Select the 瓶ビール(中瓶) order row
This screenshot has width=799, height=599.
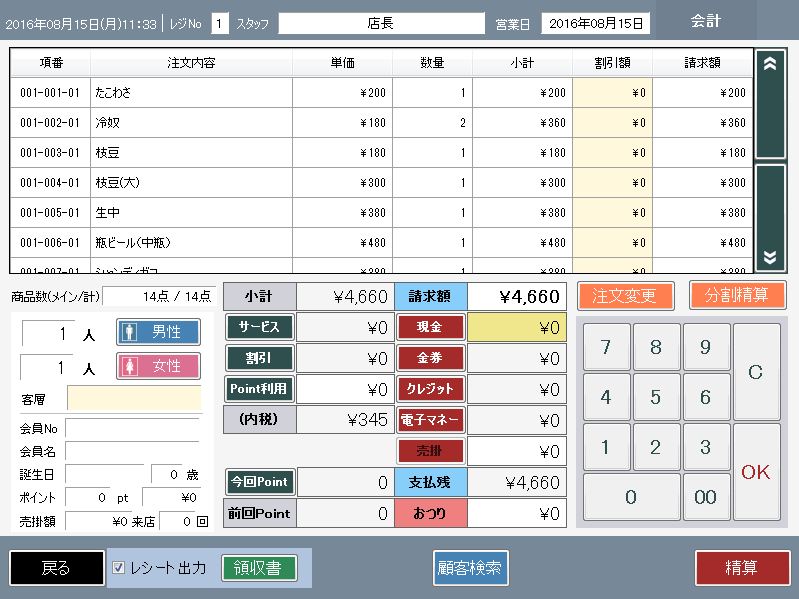[x=381, y=243]
